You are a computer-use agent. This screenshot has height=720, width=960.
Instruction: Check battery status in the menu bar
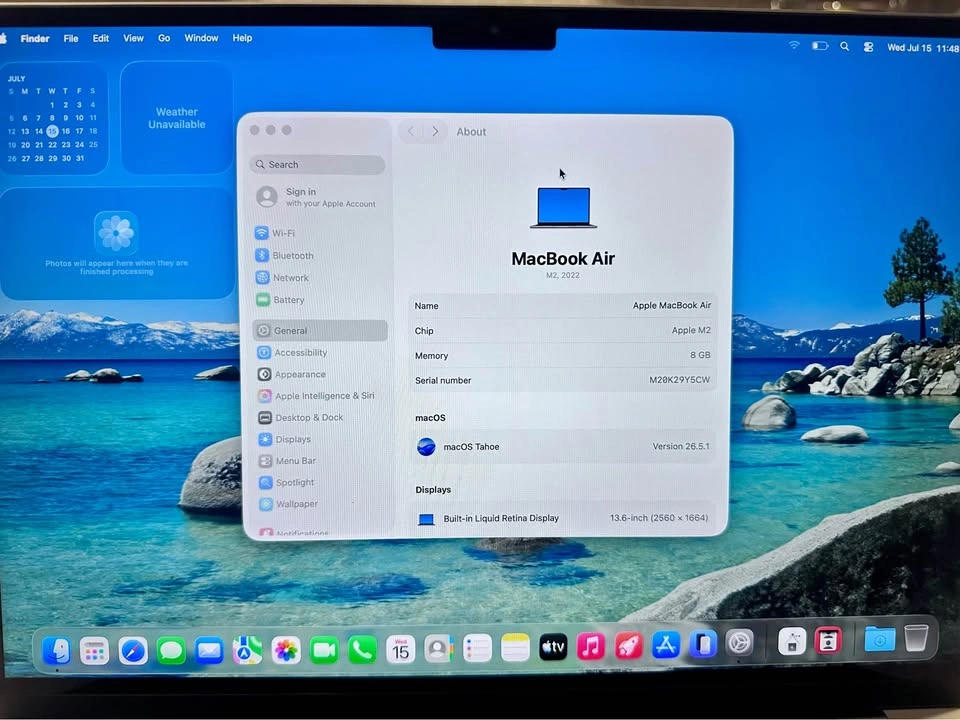pyautogui.click(x=820, y=46)
